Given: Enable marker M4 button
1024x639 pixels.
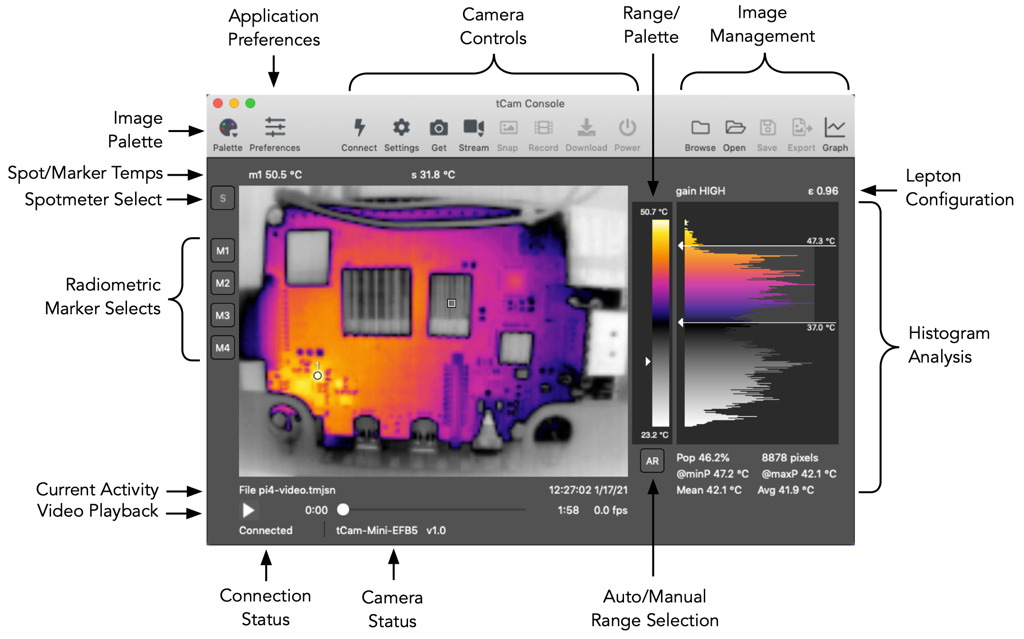Looking at the screenshot, I should point(223,348).
